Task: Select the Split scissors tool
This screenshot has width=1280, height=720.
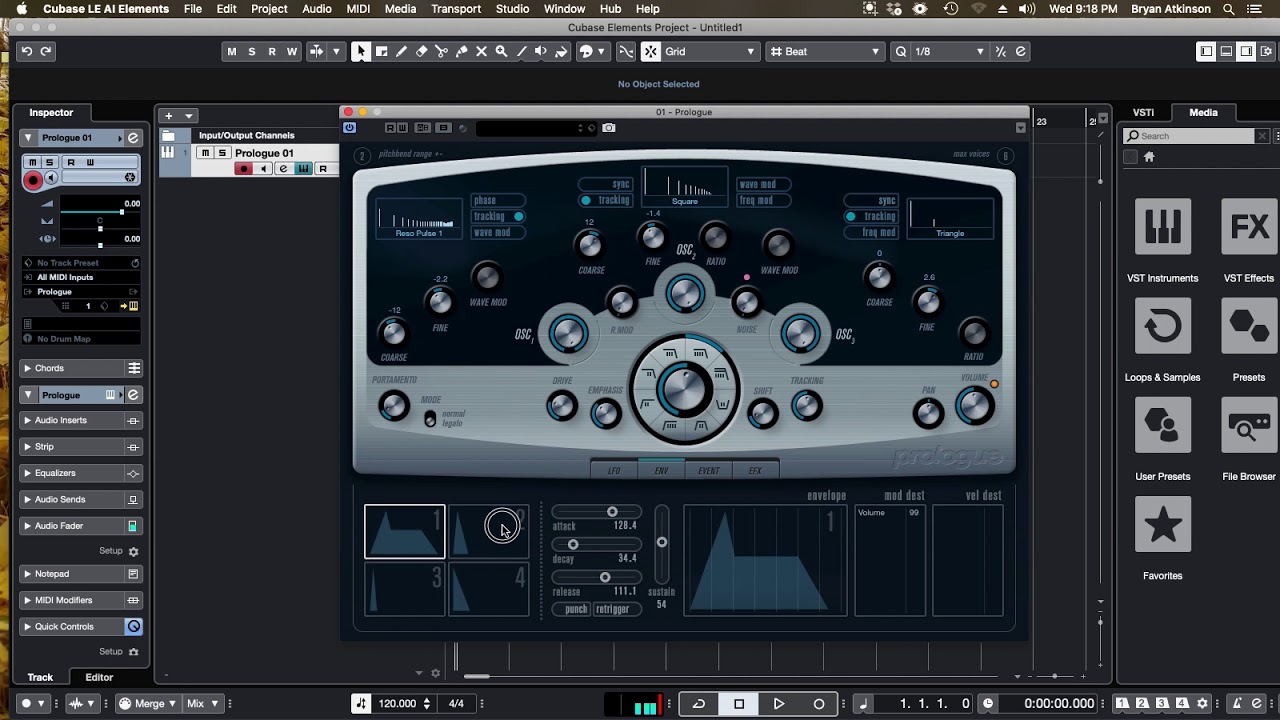Action: 441,51
